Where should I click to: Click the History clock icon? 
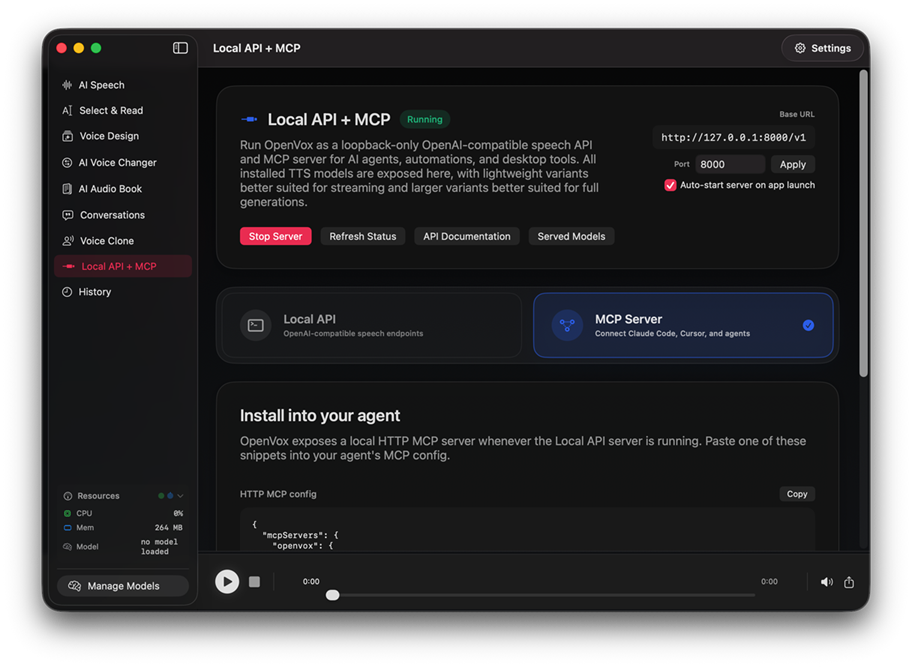coord(67,292)
